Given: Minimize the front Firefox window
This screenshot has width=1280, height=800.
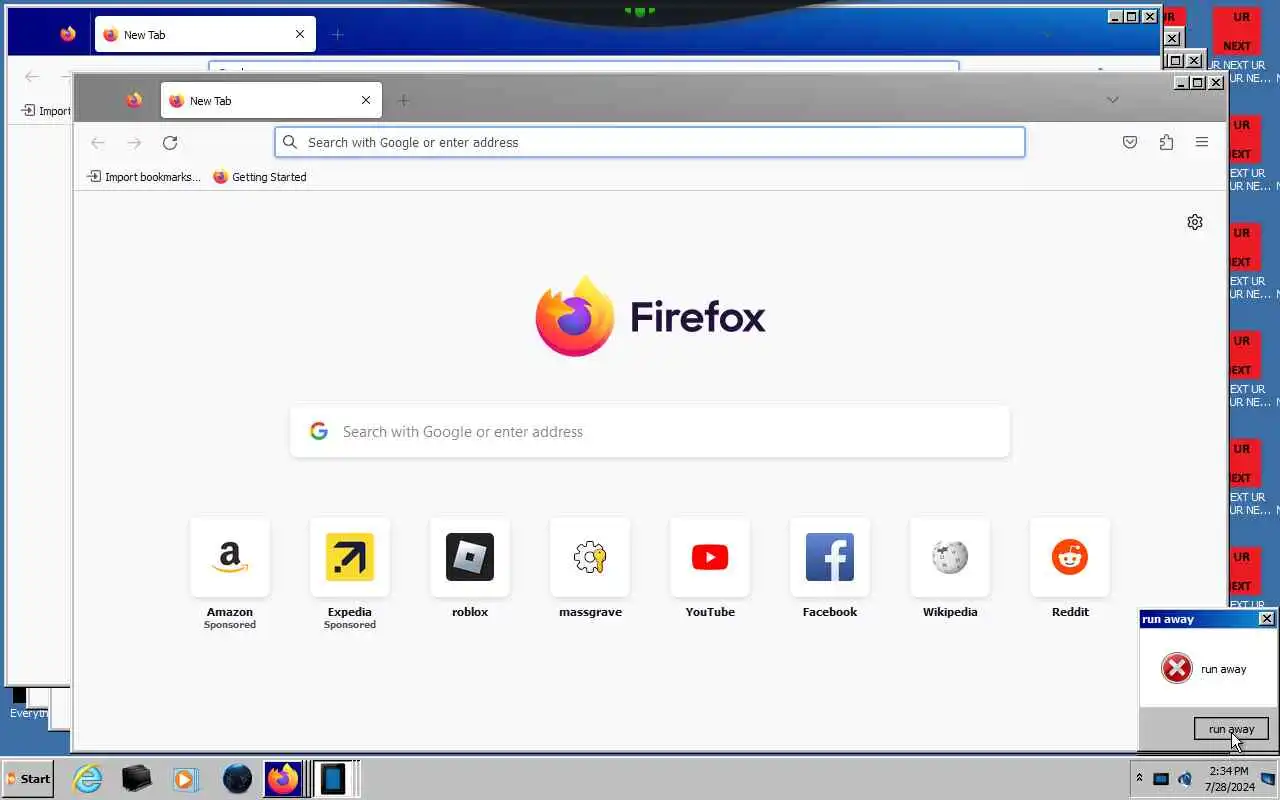Looking at the screenshot, I should [1181, 83].
